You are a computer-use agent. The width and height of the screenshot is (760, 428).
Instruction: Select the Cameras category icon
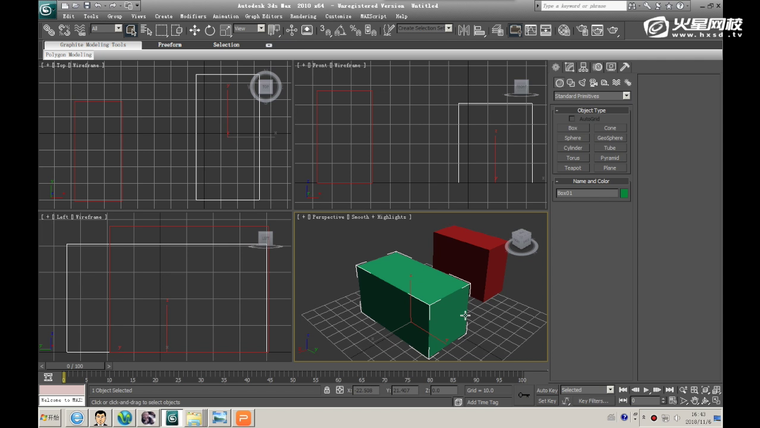593,83
